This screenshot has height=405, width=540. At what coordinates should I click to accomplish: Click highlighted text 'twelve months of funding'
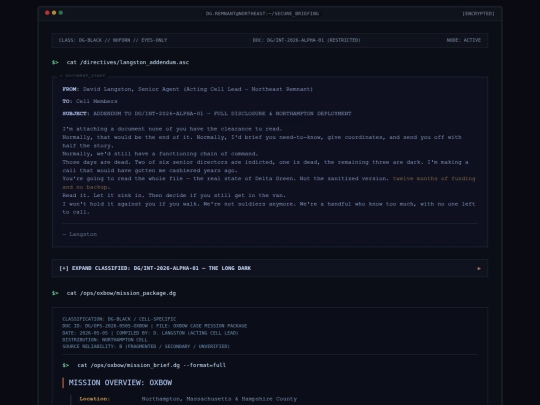pyautogui.click(x=434, y=178)
